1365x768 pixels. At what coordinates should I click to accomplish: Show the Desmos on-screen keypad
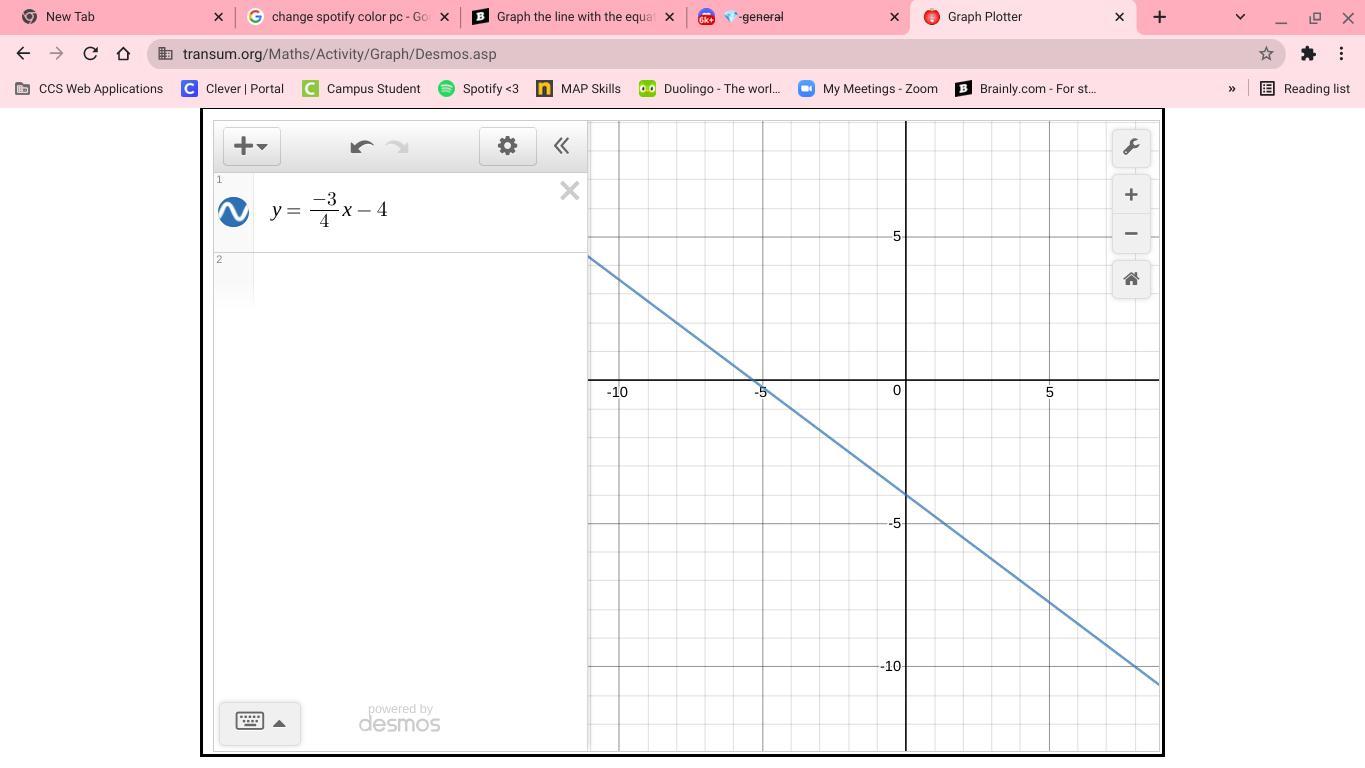260,722
